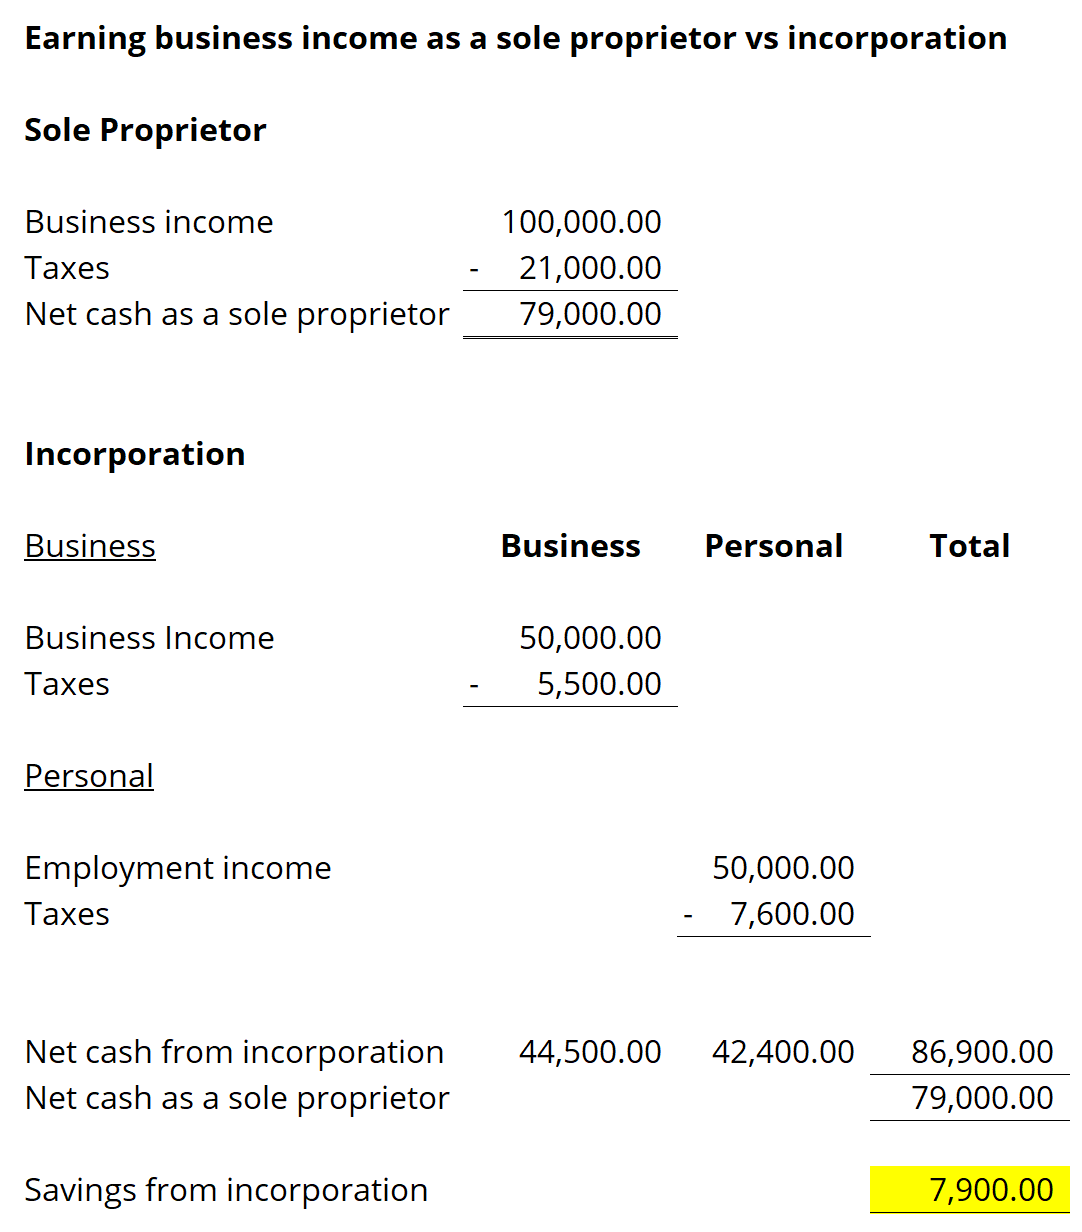Image resolution: width=1082 pixels, height=1232 pixels.
Task: Select the employment income 50,000.00 cell
Action: pos(783,868)
